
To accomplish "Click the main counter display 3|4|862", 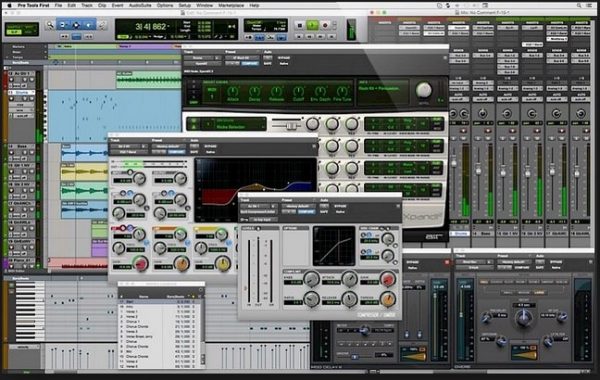I will [x=151, y=26].
